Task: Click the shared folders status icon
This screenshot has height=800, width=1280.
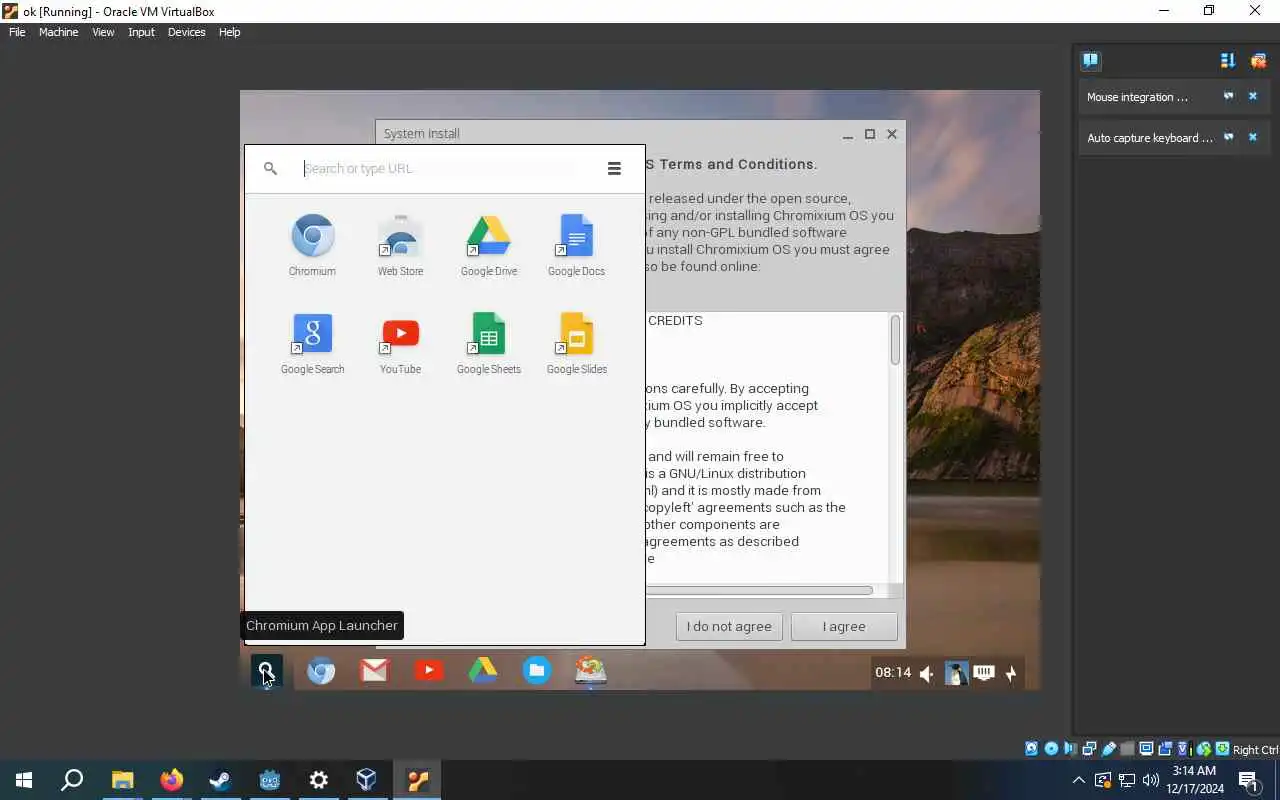Action: [1127, 749]
